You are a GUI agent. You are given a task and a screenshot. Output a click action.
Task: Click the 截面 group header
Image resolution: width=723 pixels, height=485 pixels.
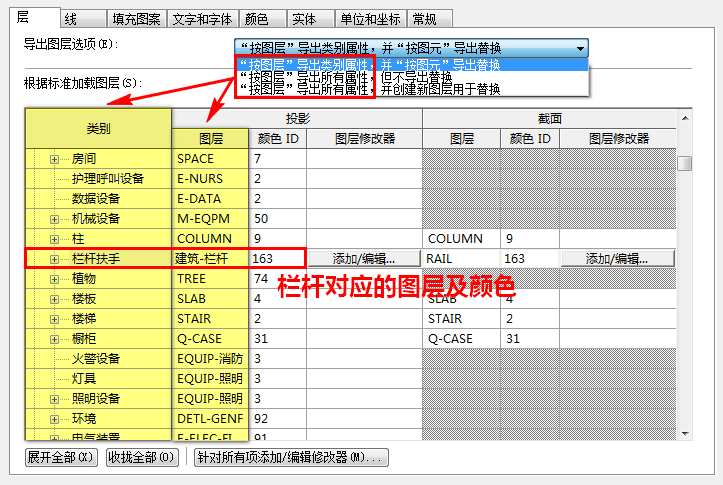(550, 119)
